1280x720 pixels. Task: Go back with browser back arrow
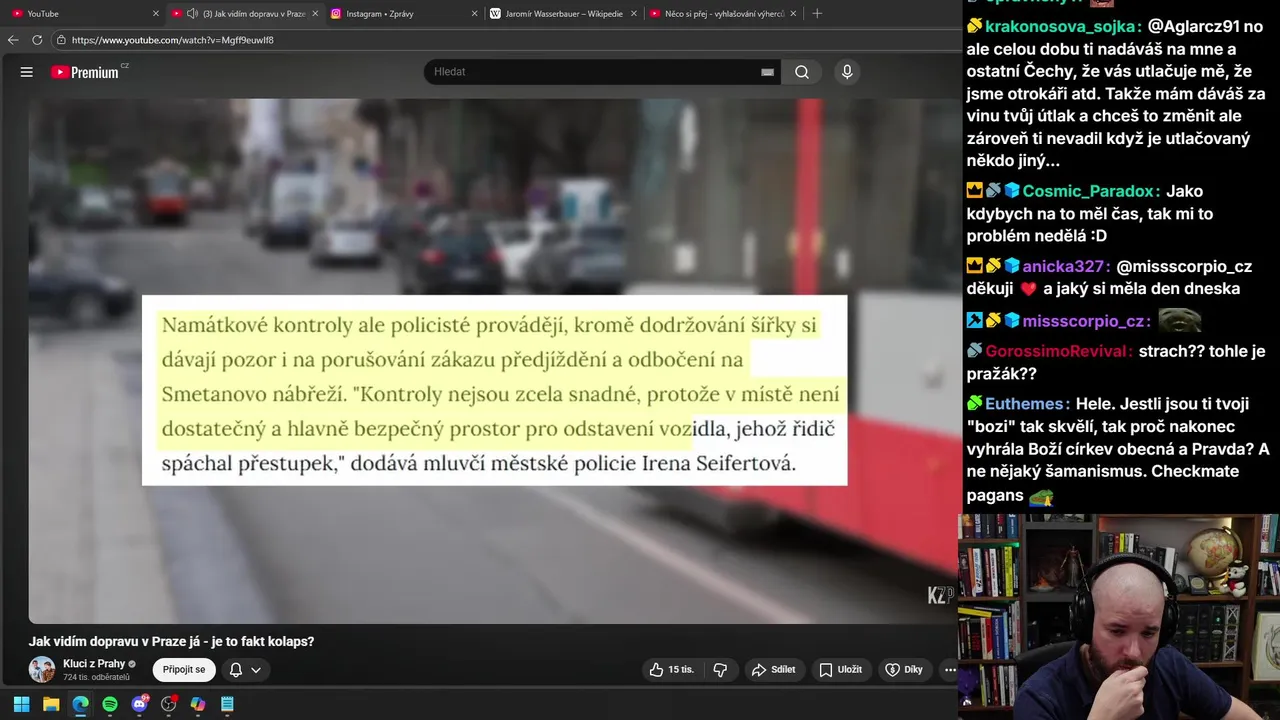(x=13, y=40)
